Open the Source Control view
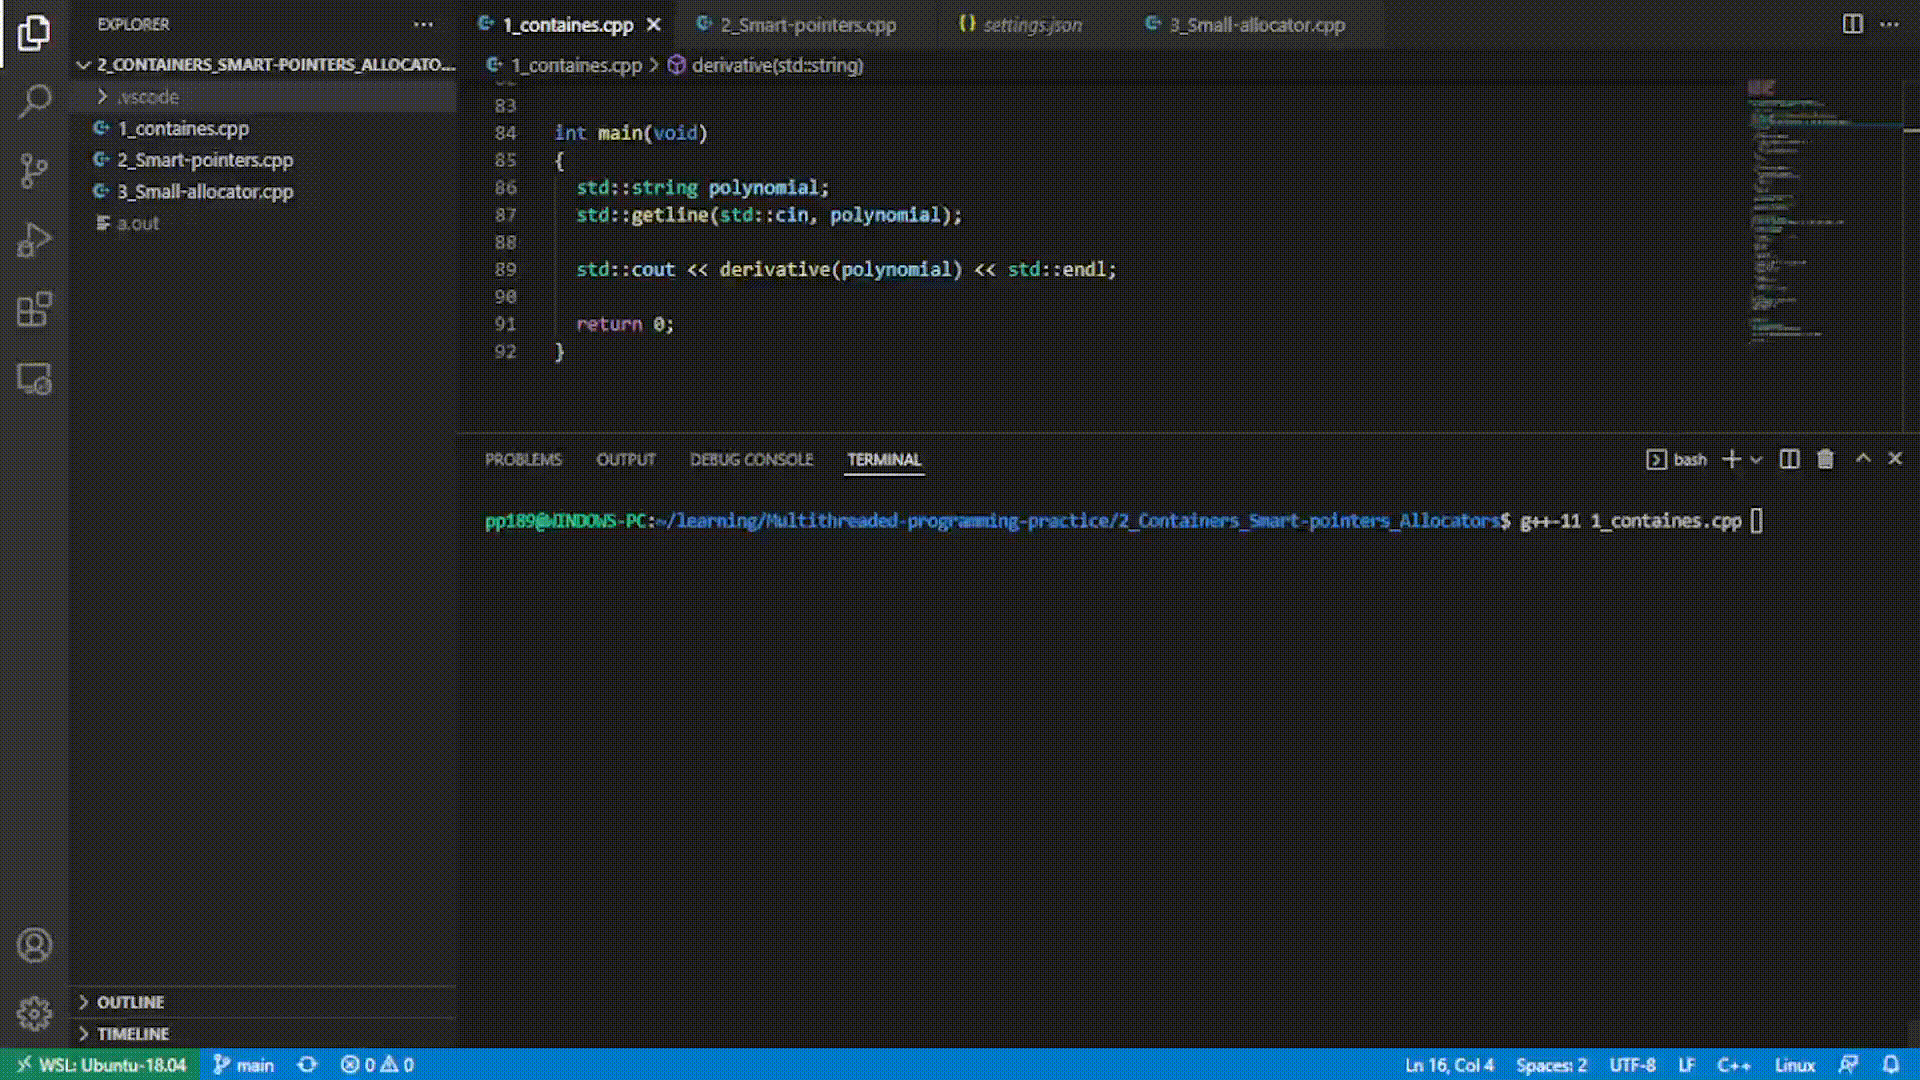The width and height of the screenshot is (1920, 1080). point(34,170)
